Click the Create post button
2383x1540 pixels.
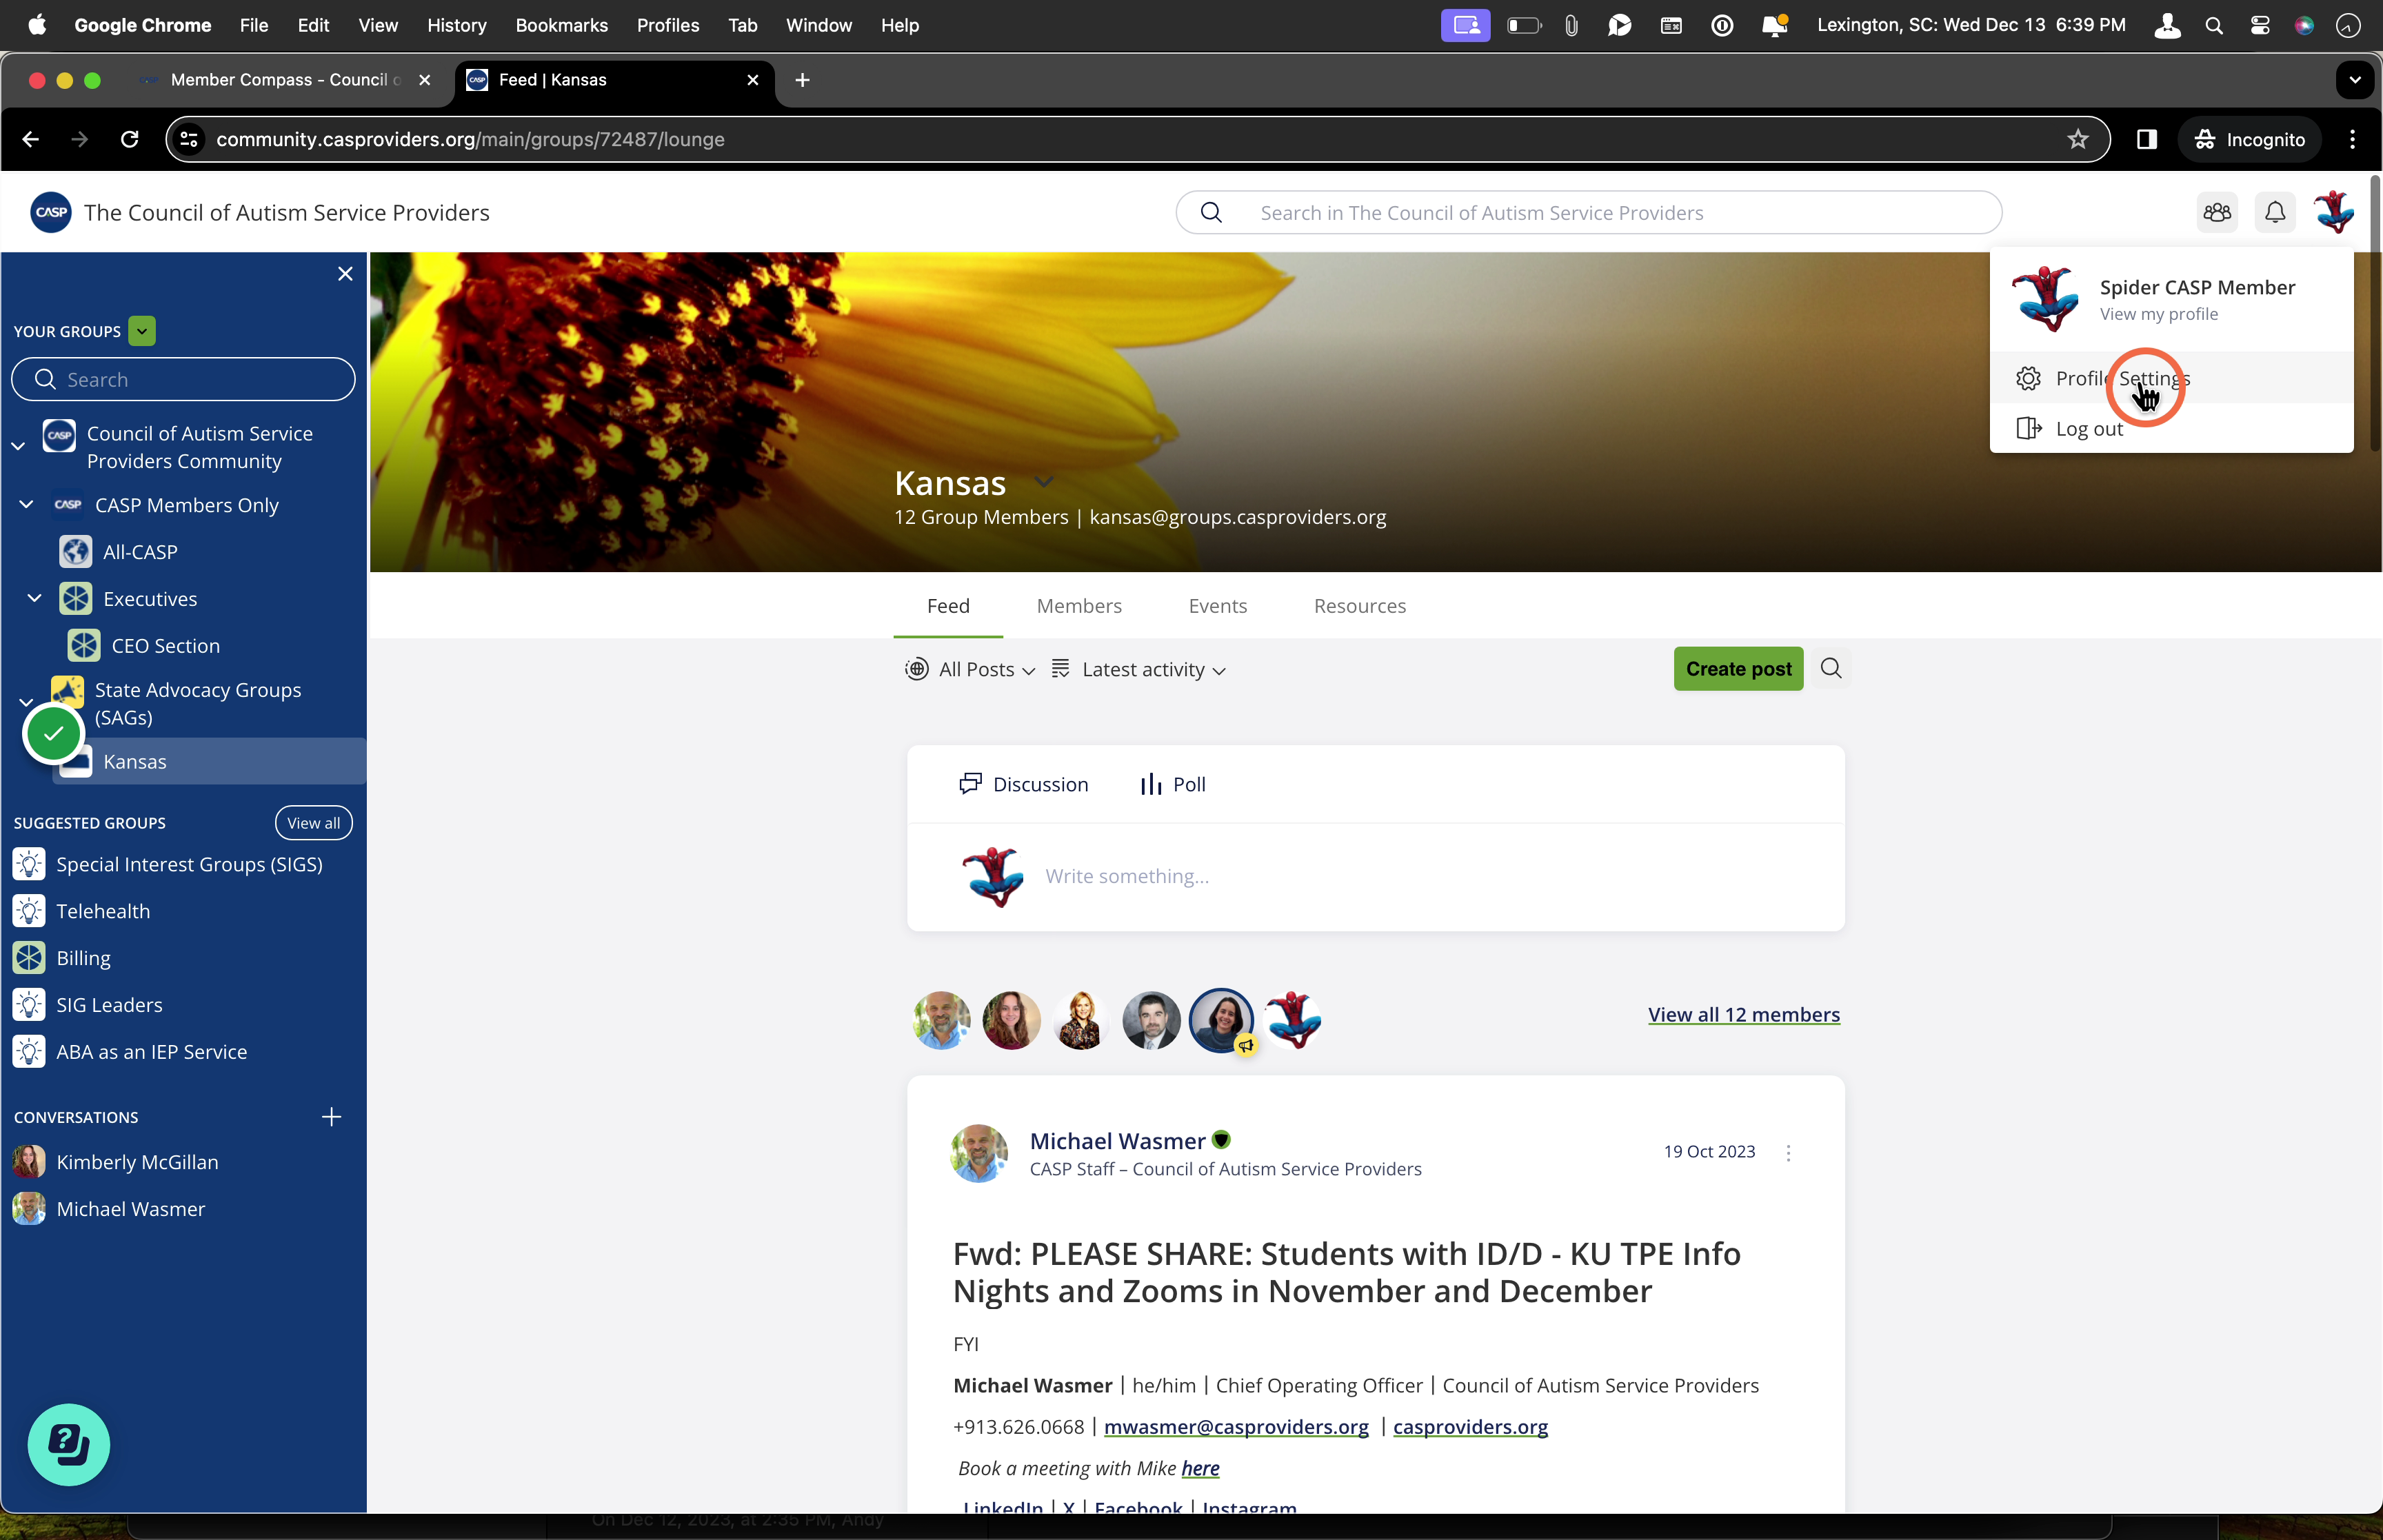tap(1738, 669)
